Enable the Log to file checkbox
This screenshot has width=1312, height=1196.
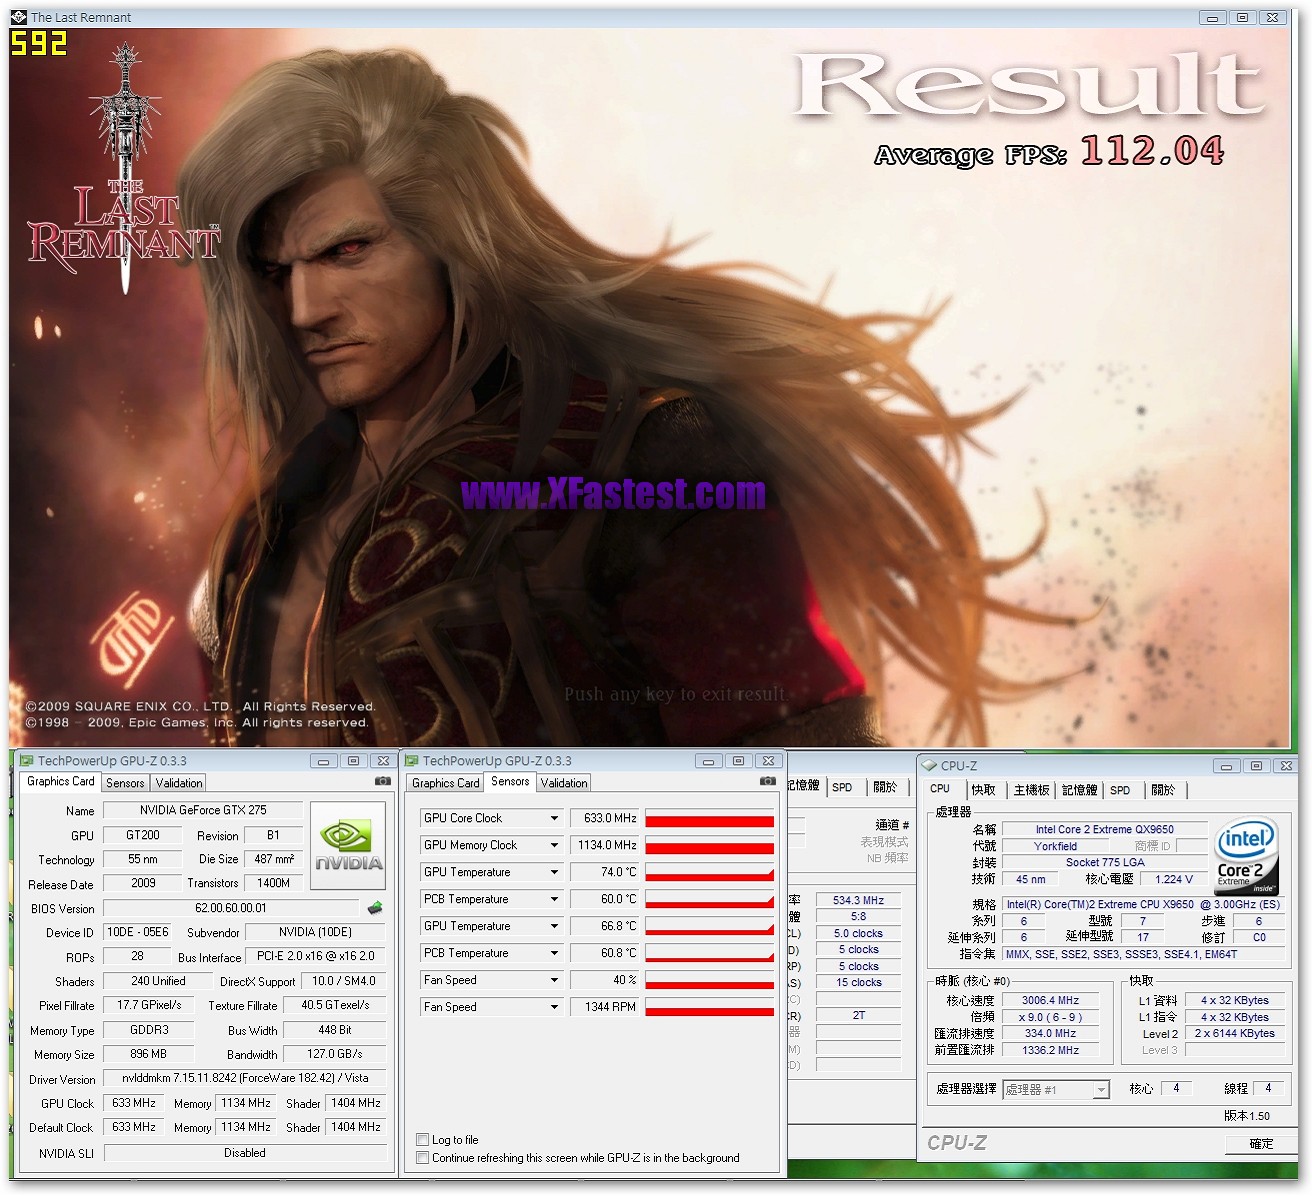click(423, 1140)
